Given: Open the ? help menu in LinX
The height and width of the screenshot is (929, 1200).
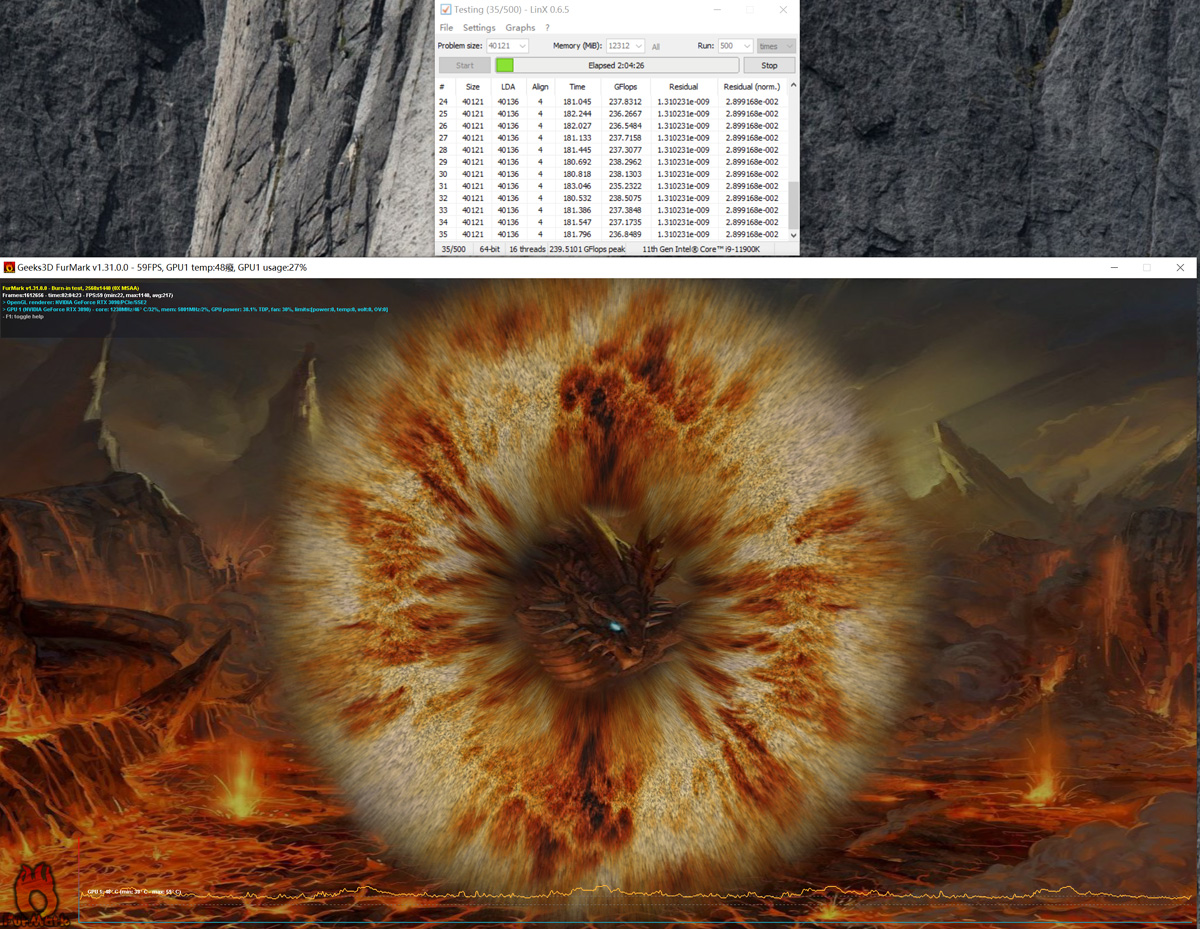Looking at the screenshot, I should point(547,28).
